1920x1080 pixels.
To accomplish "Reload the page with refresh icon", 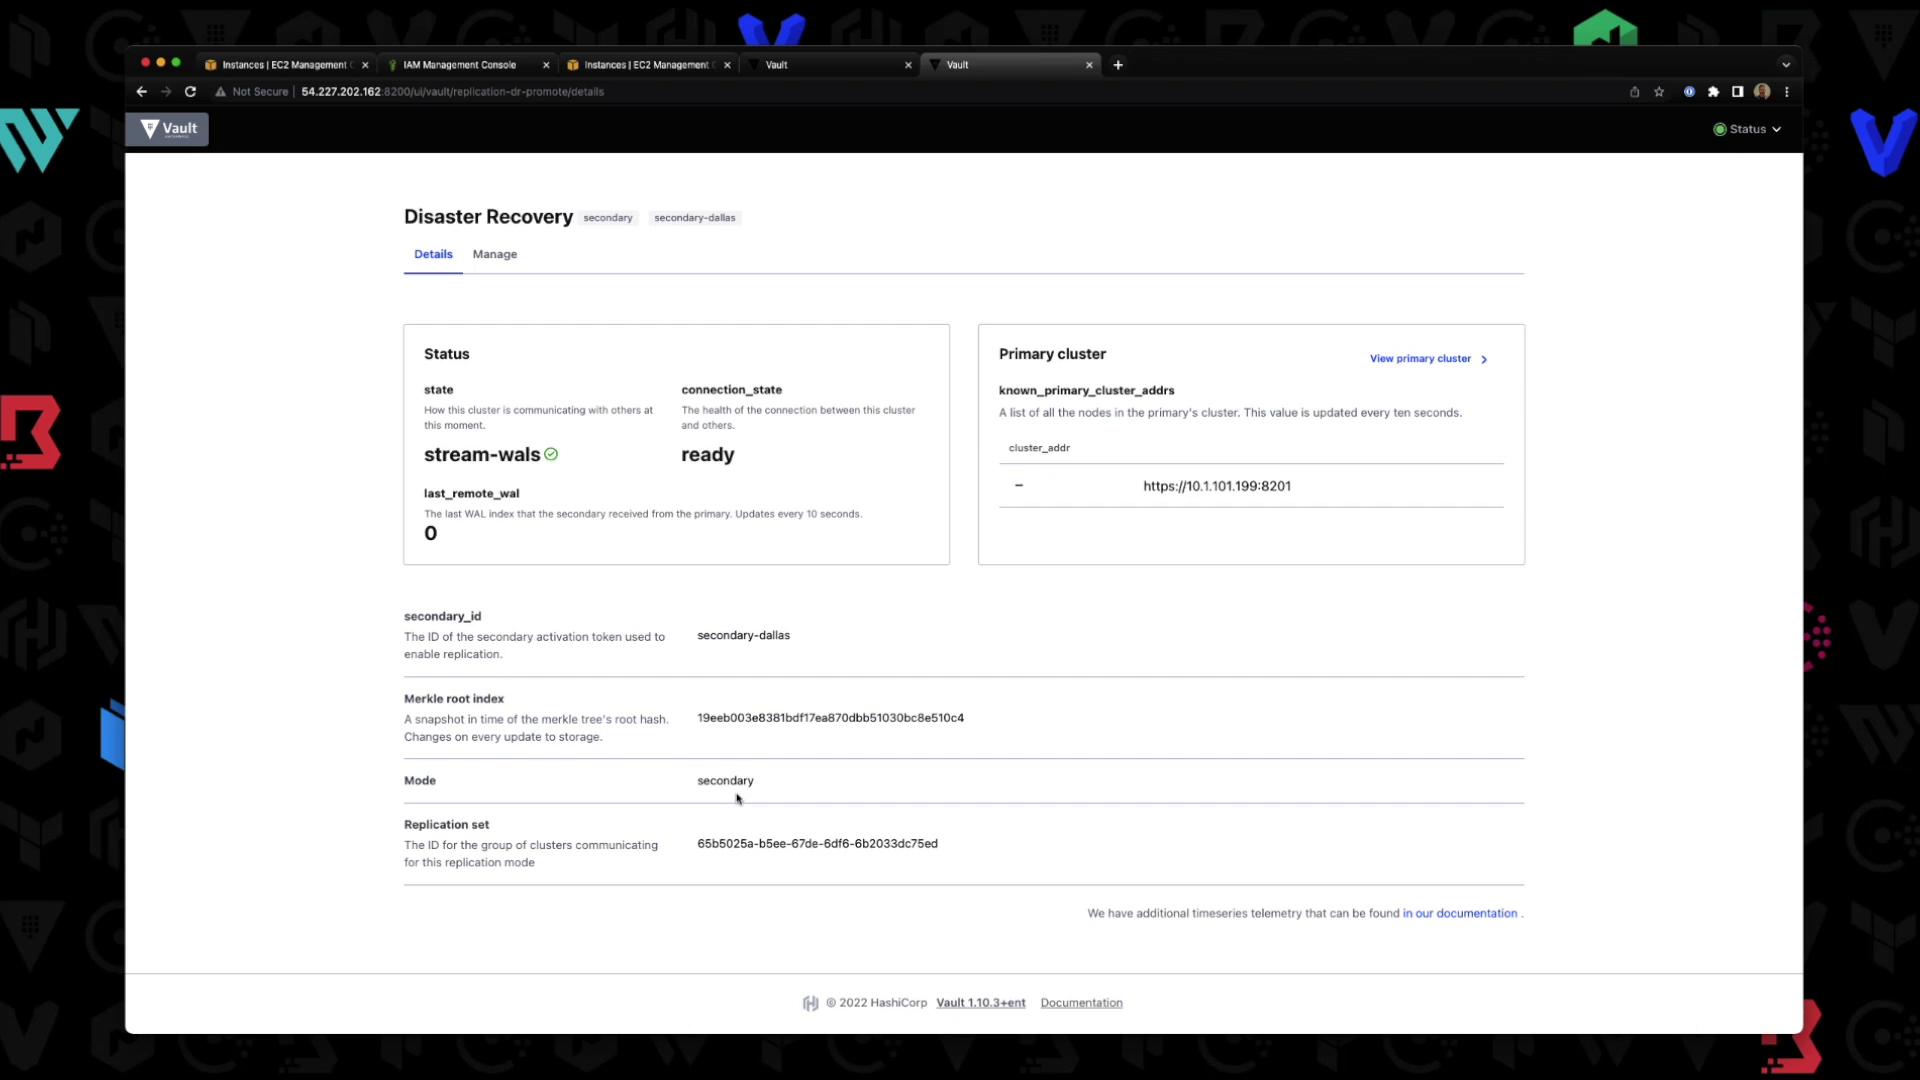I will (190, 92).
